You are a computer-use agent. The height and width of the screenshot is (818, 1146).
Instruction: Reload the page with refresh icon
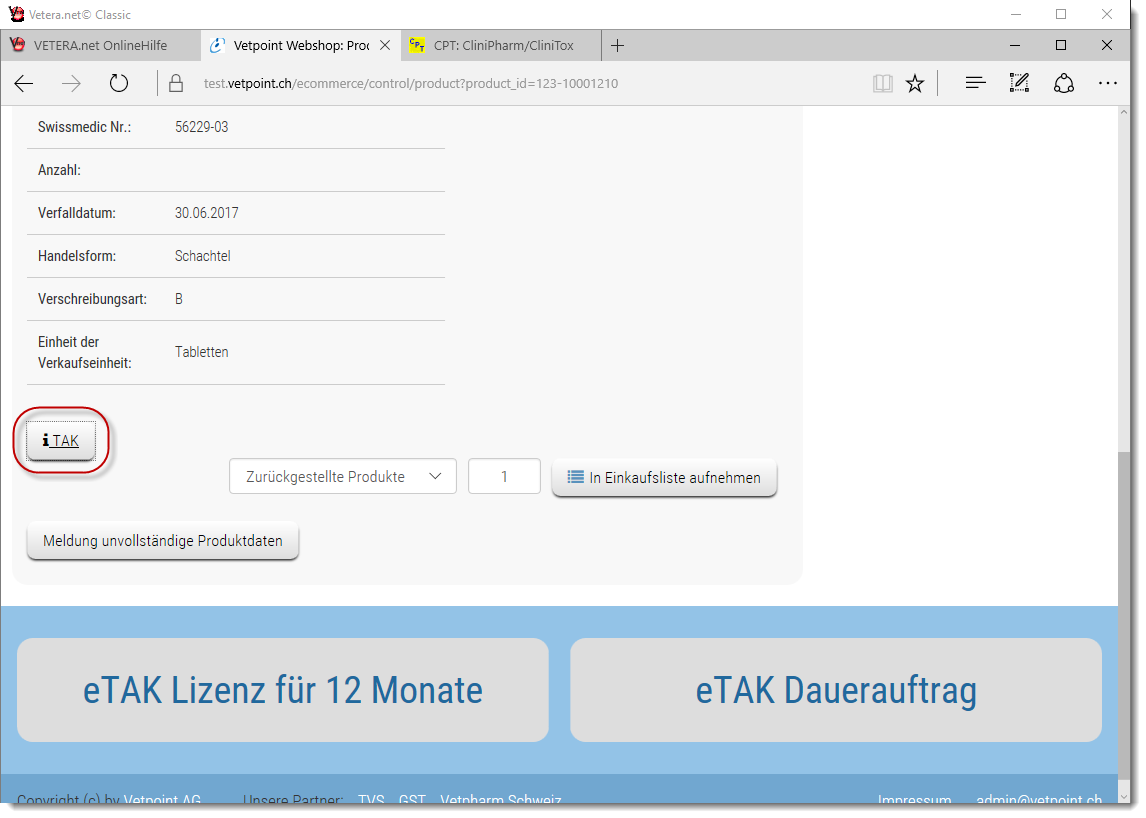click(119, 84)
